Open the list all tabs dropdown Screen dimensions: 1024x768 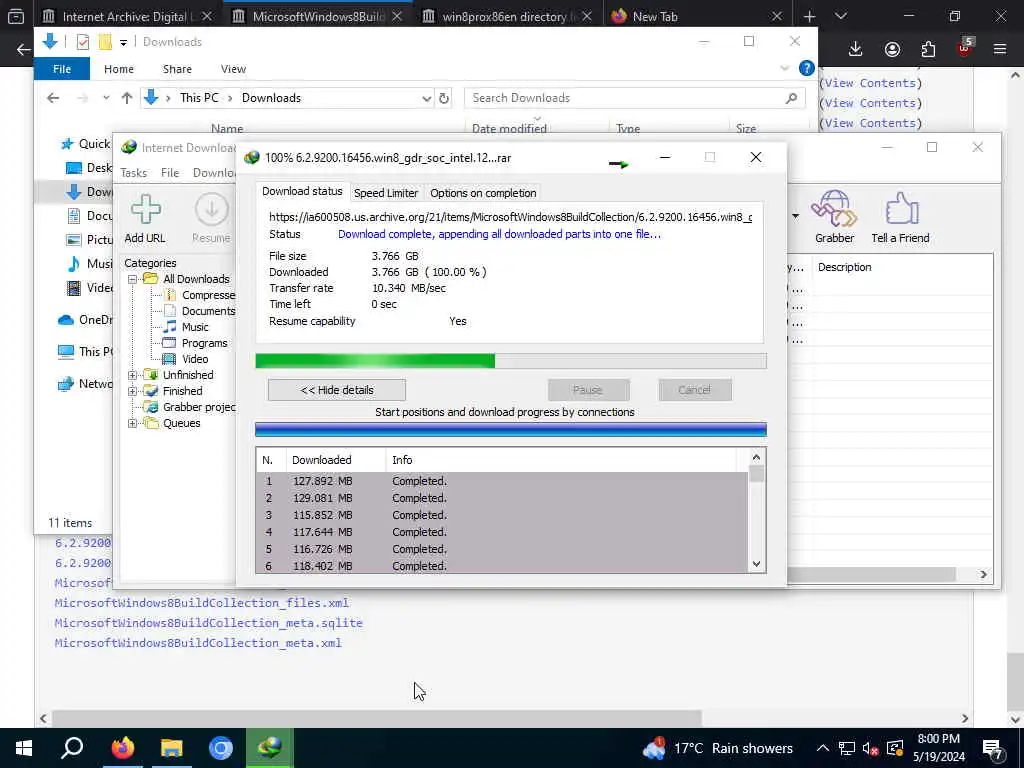(840, 16)
